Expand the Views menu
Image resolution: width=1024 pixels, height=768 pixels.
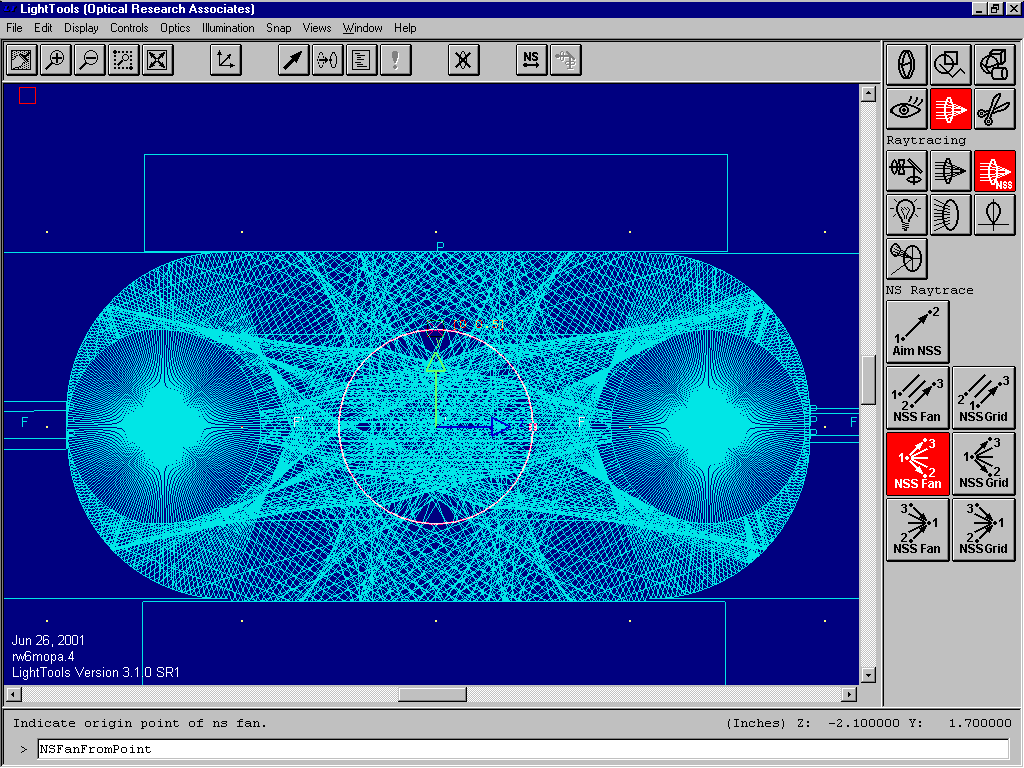317,28
